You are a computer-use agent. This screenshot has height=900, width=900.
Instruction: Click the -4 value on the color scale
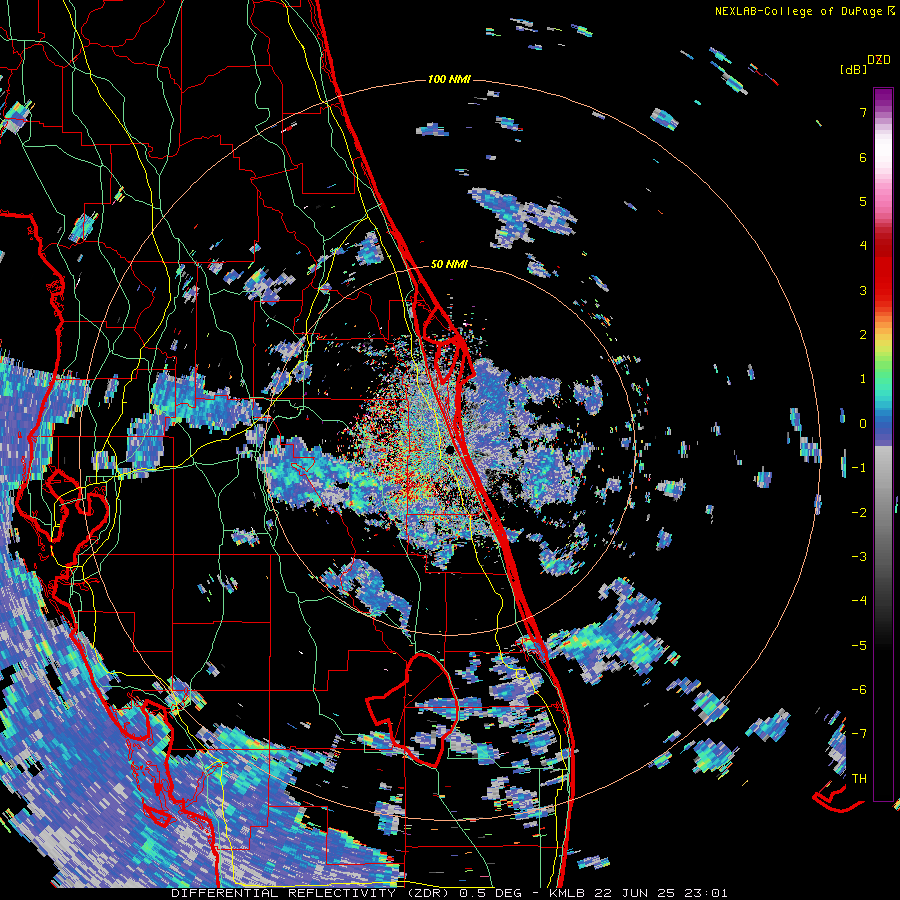859,601
